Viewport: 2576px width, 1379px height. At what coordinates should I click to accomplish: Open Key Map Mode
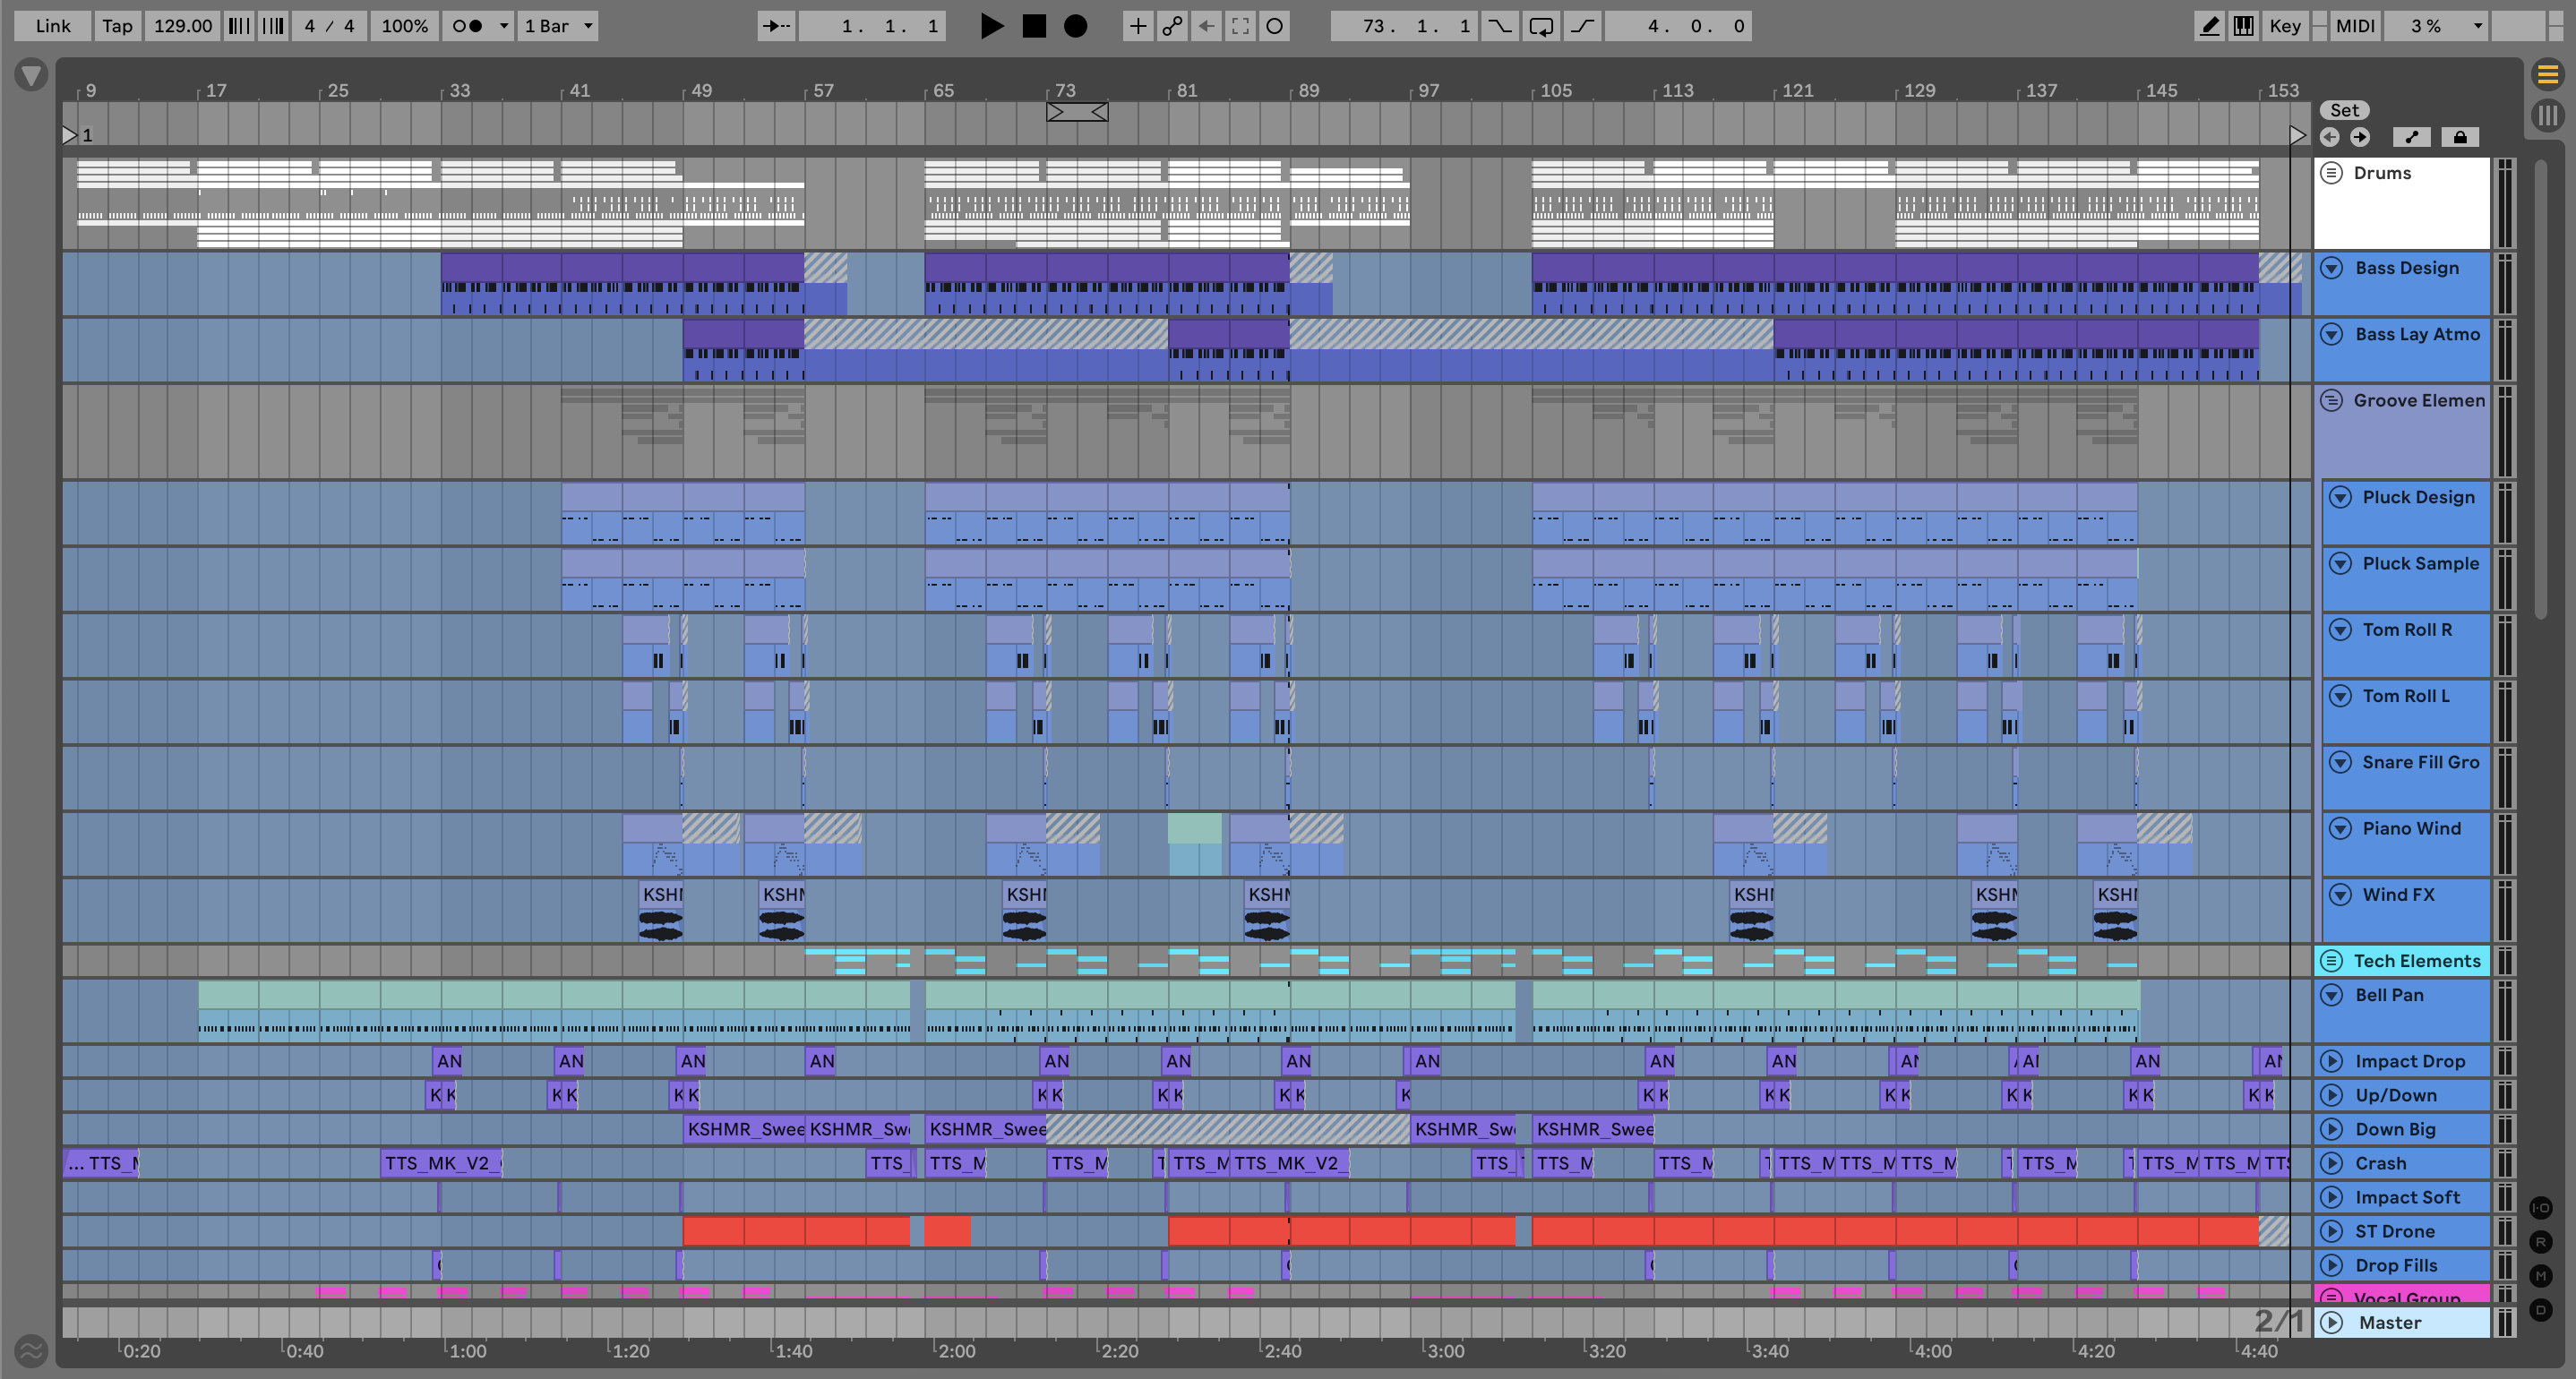pos(2285,26)
